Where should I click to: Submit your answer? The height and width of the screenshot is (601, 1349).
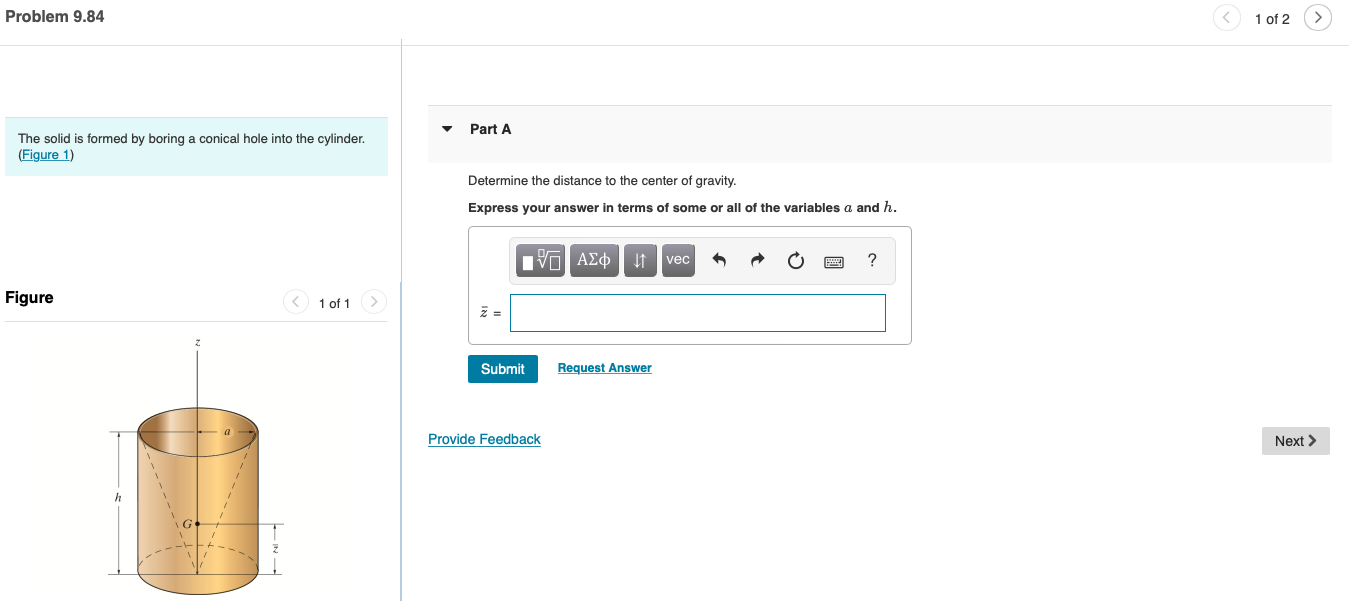tap(502, 368)
